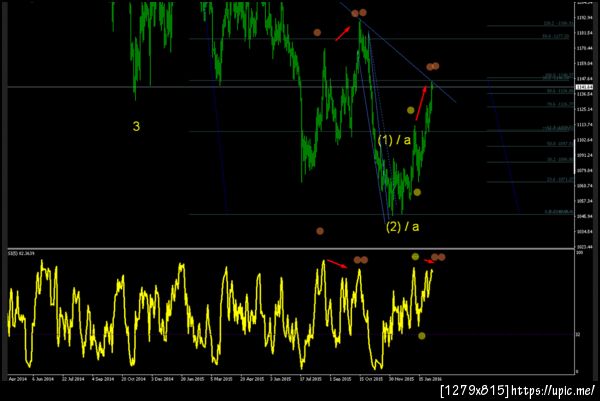The image size is (600, 401).
Task: Click the 1102.64 price scale value
Action: [x=585, y=140]
